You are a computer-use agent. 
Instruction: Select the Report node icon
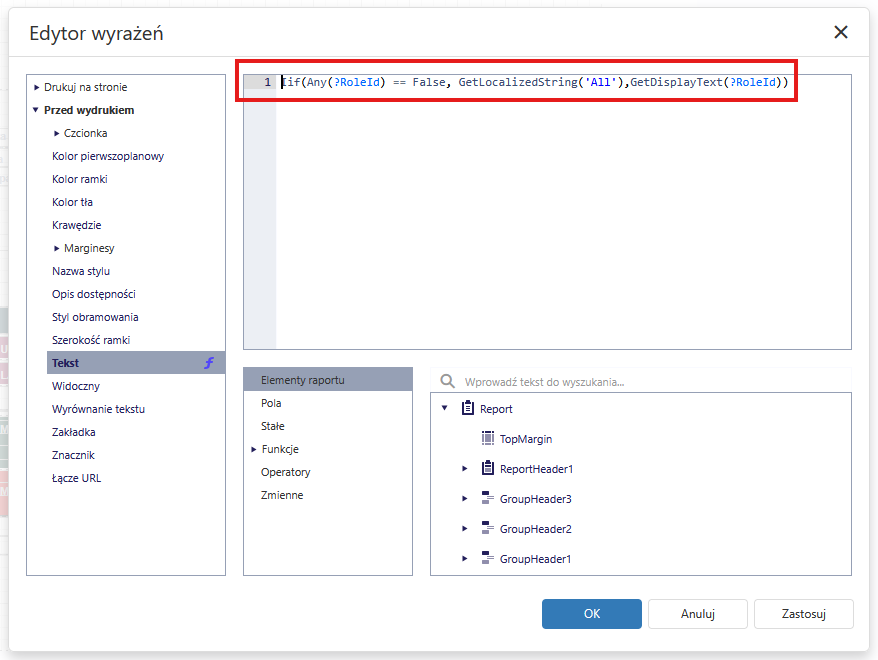(468, 408)
